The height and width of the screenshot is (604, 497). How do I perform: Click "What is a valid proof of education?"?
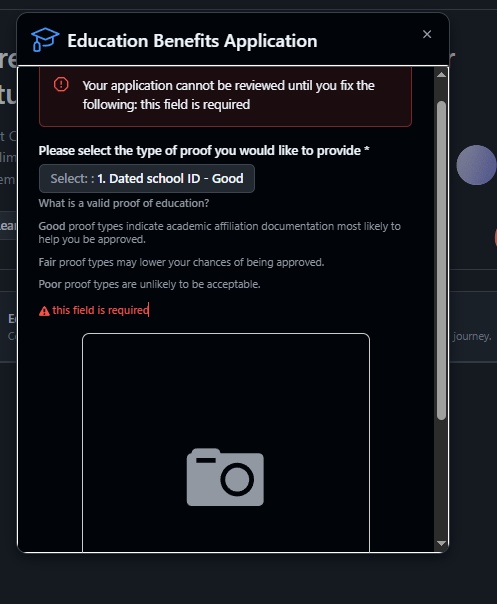click(124, 203)
